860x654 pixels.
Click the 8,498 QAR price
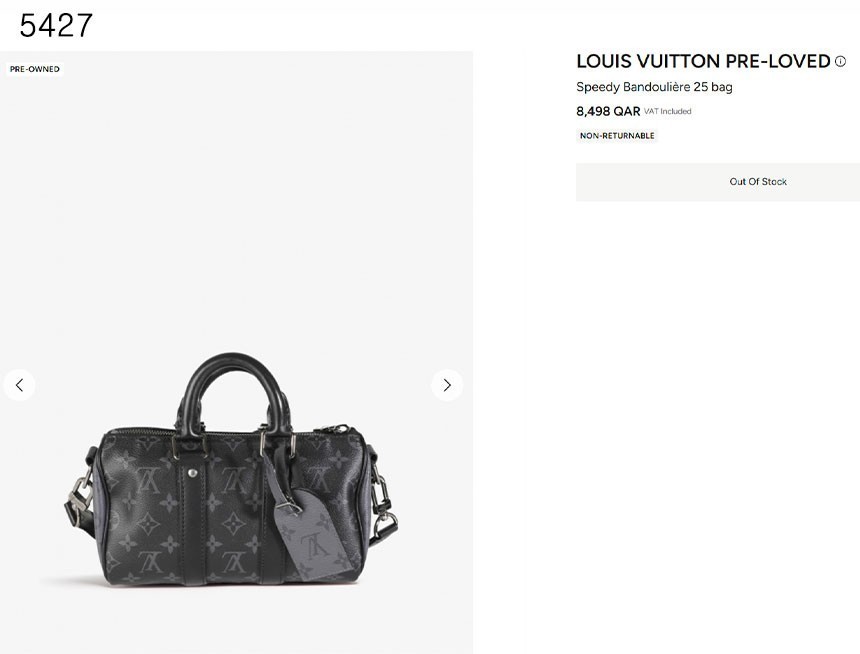tap(608, 111)
